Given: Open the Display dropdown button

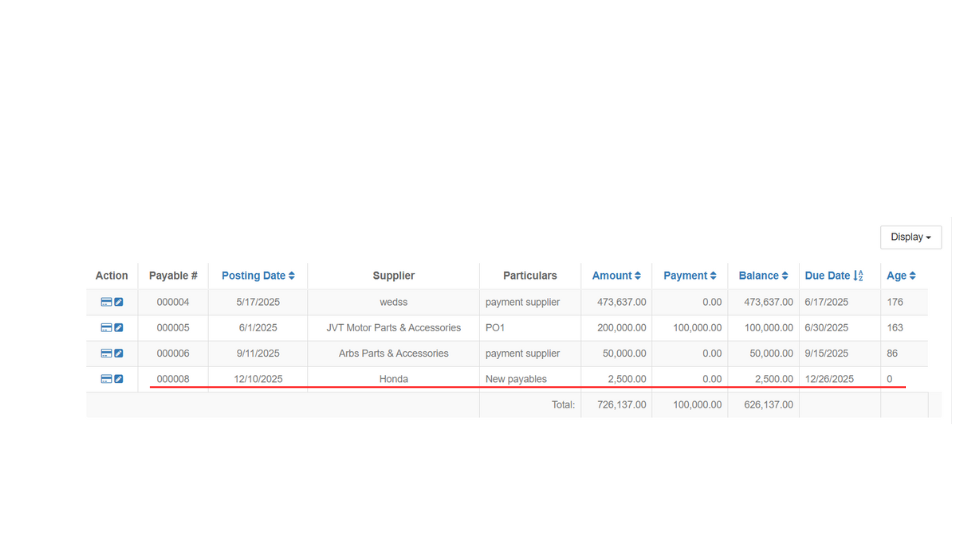Looking at the screenshot, I should point(910,237).
